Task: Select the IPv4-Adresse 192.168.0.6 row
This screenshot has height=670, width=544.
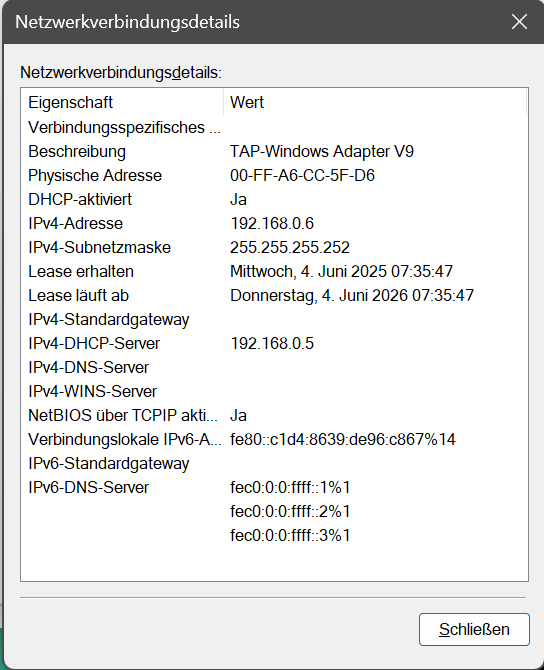Action: (x=274, y=223)
